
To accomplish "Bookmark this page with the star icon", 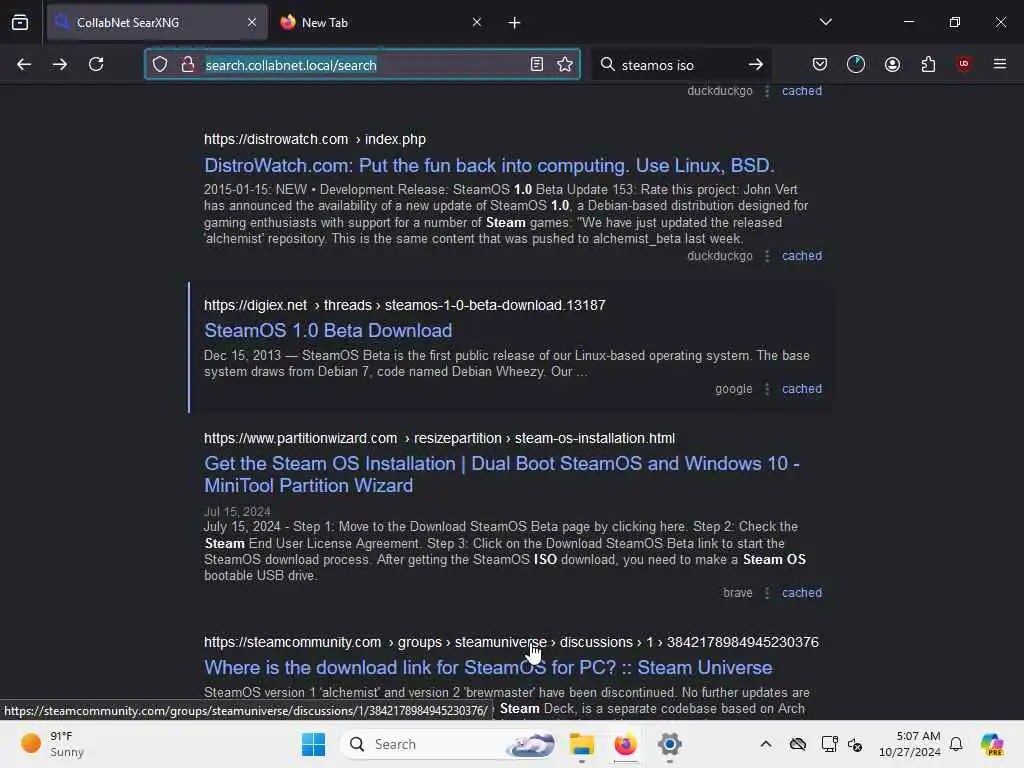I will [x=565, y=64].
